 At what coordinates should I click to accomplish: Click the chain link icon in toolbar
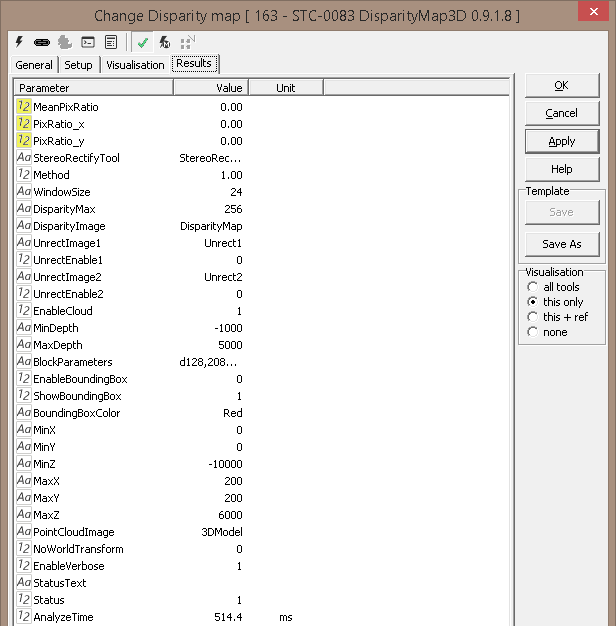pyautogui.click(x=42, y=42)
